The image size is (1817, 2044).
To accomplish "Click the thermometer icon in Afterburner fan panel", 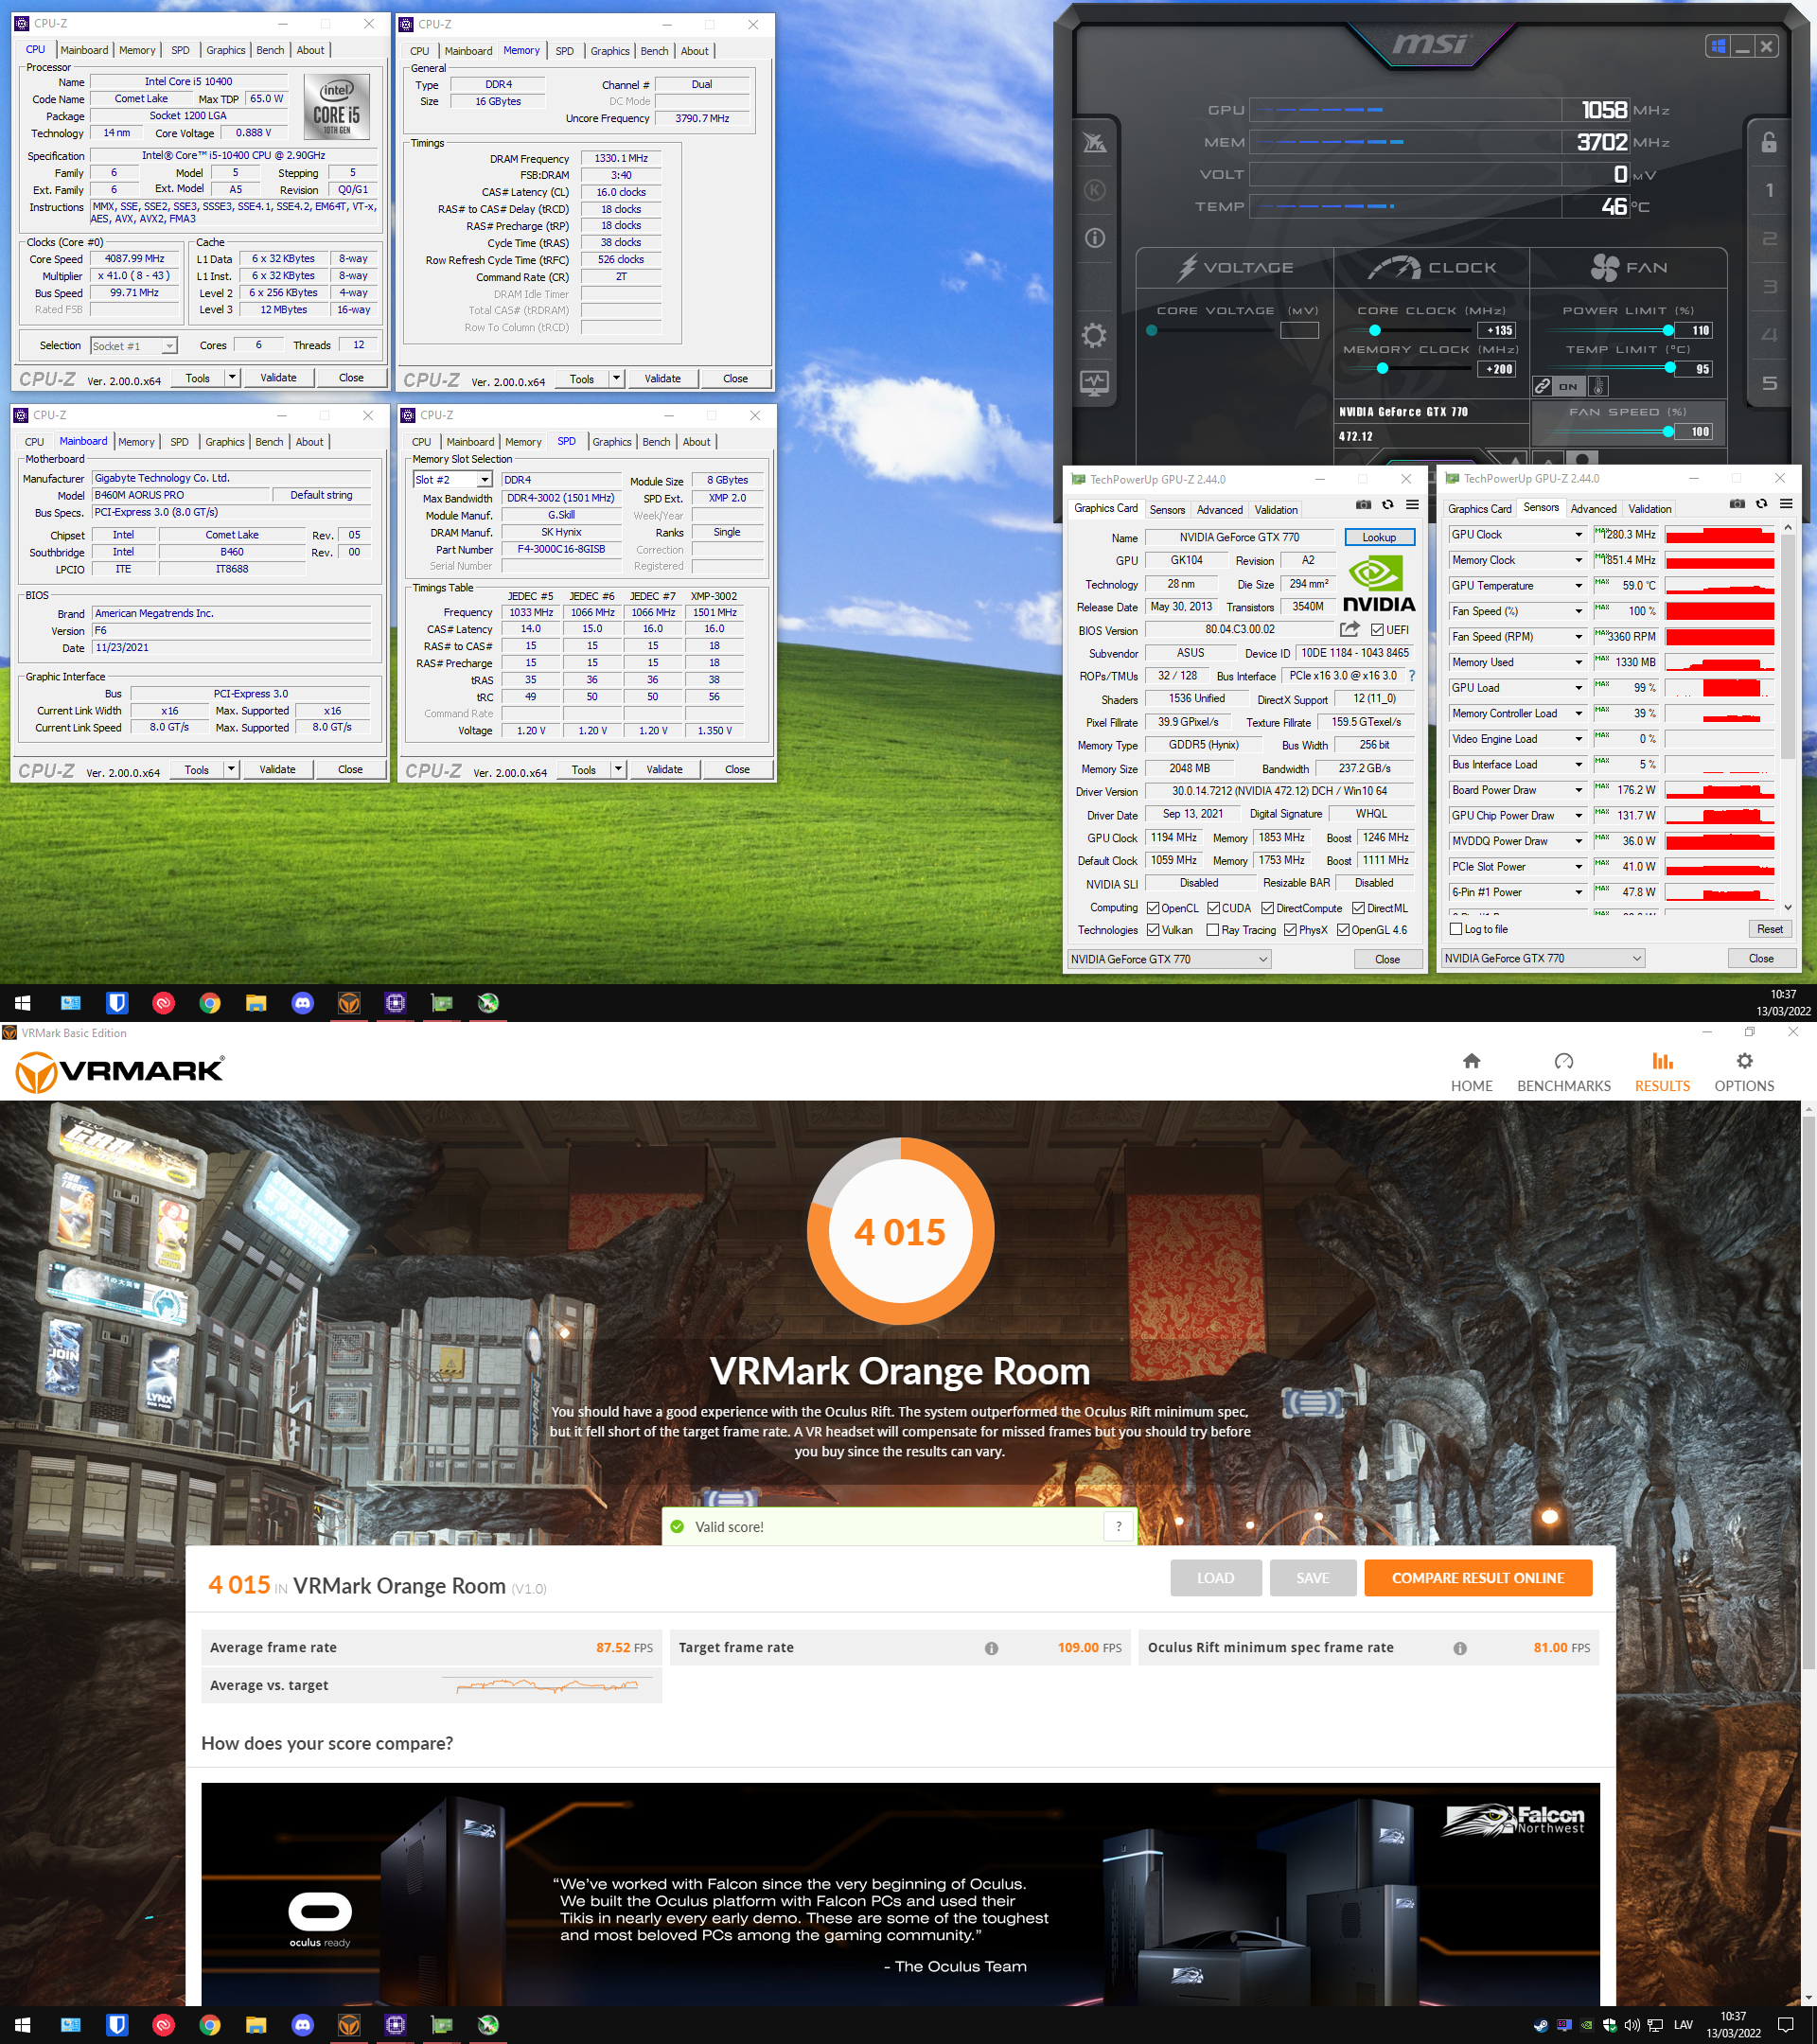I will pos(1597,386).
